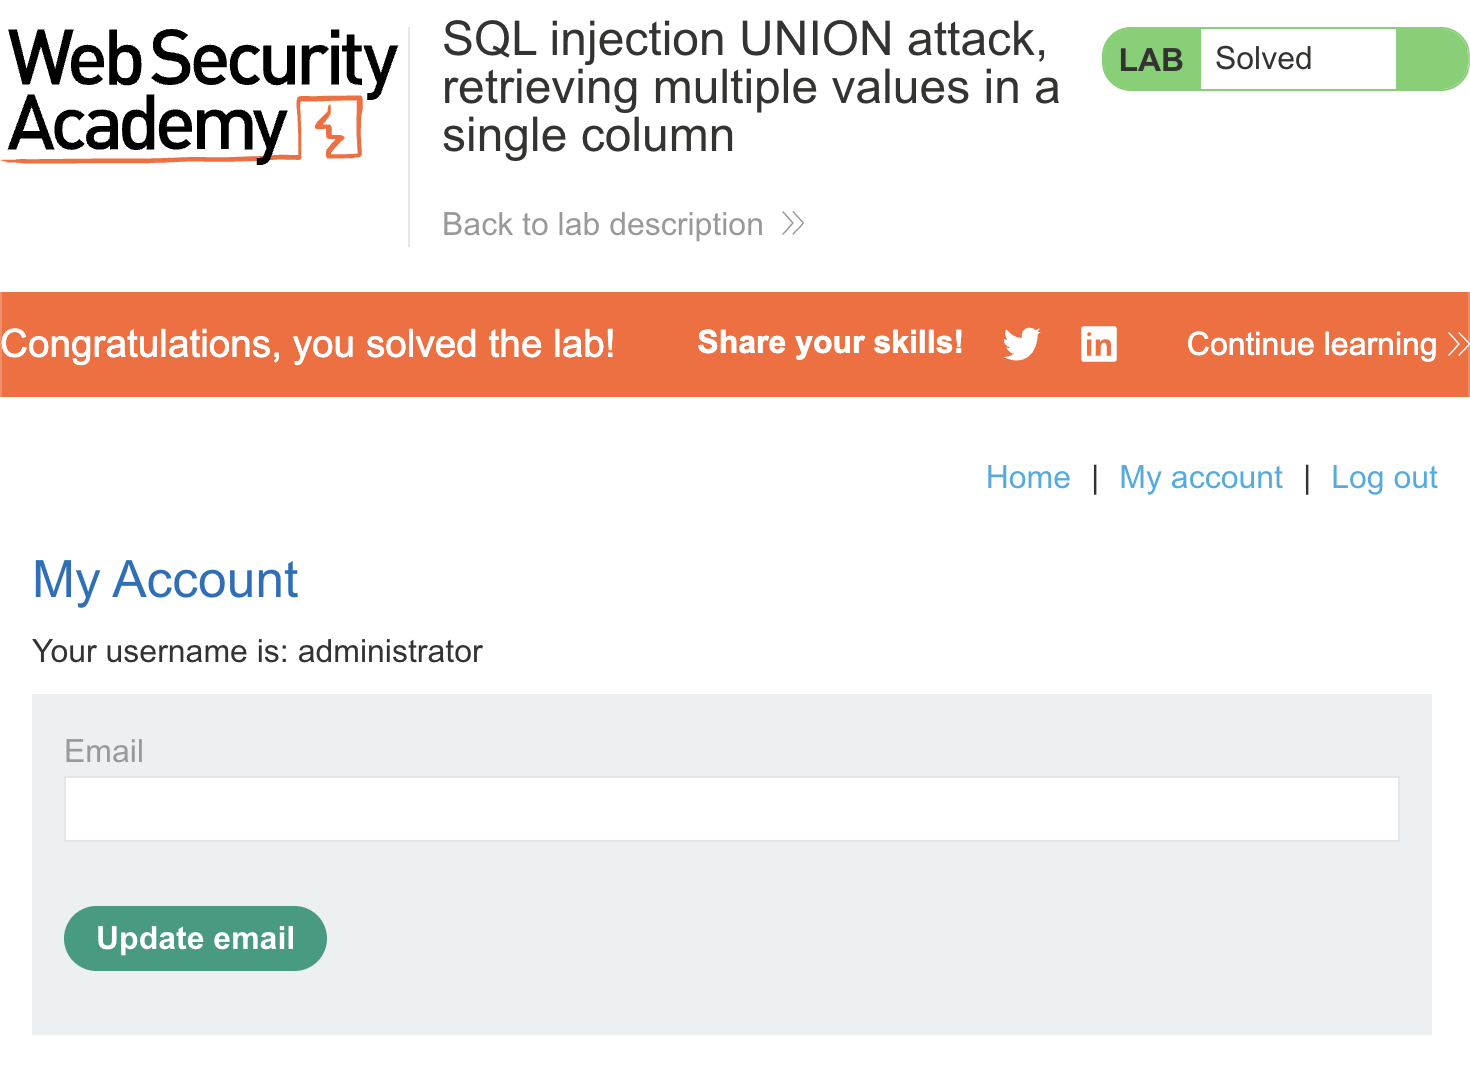Viewport: 1470px width, 1090px height.
Task: Click the green LAB badge
Action: (x=1151, y=60)
